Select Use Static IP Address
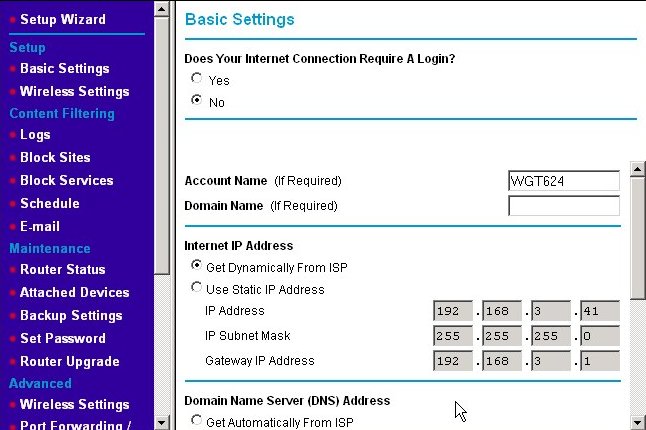 (197, 287)
